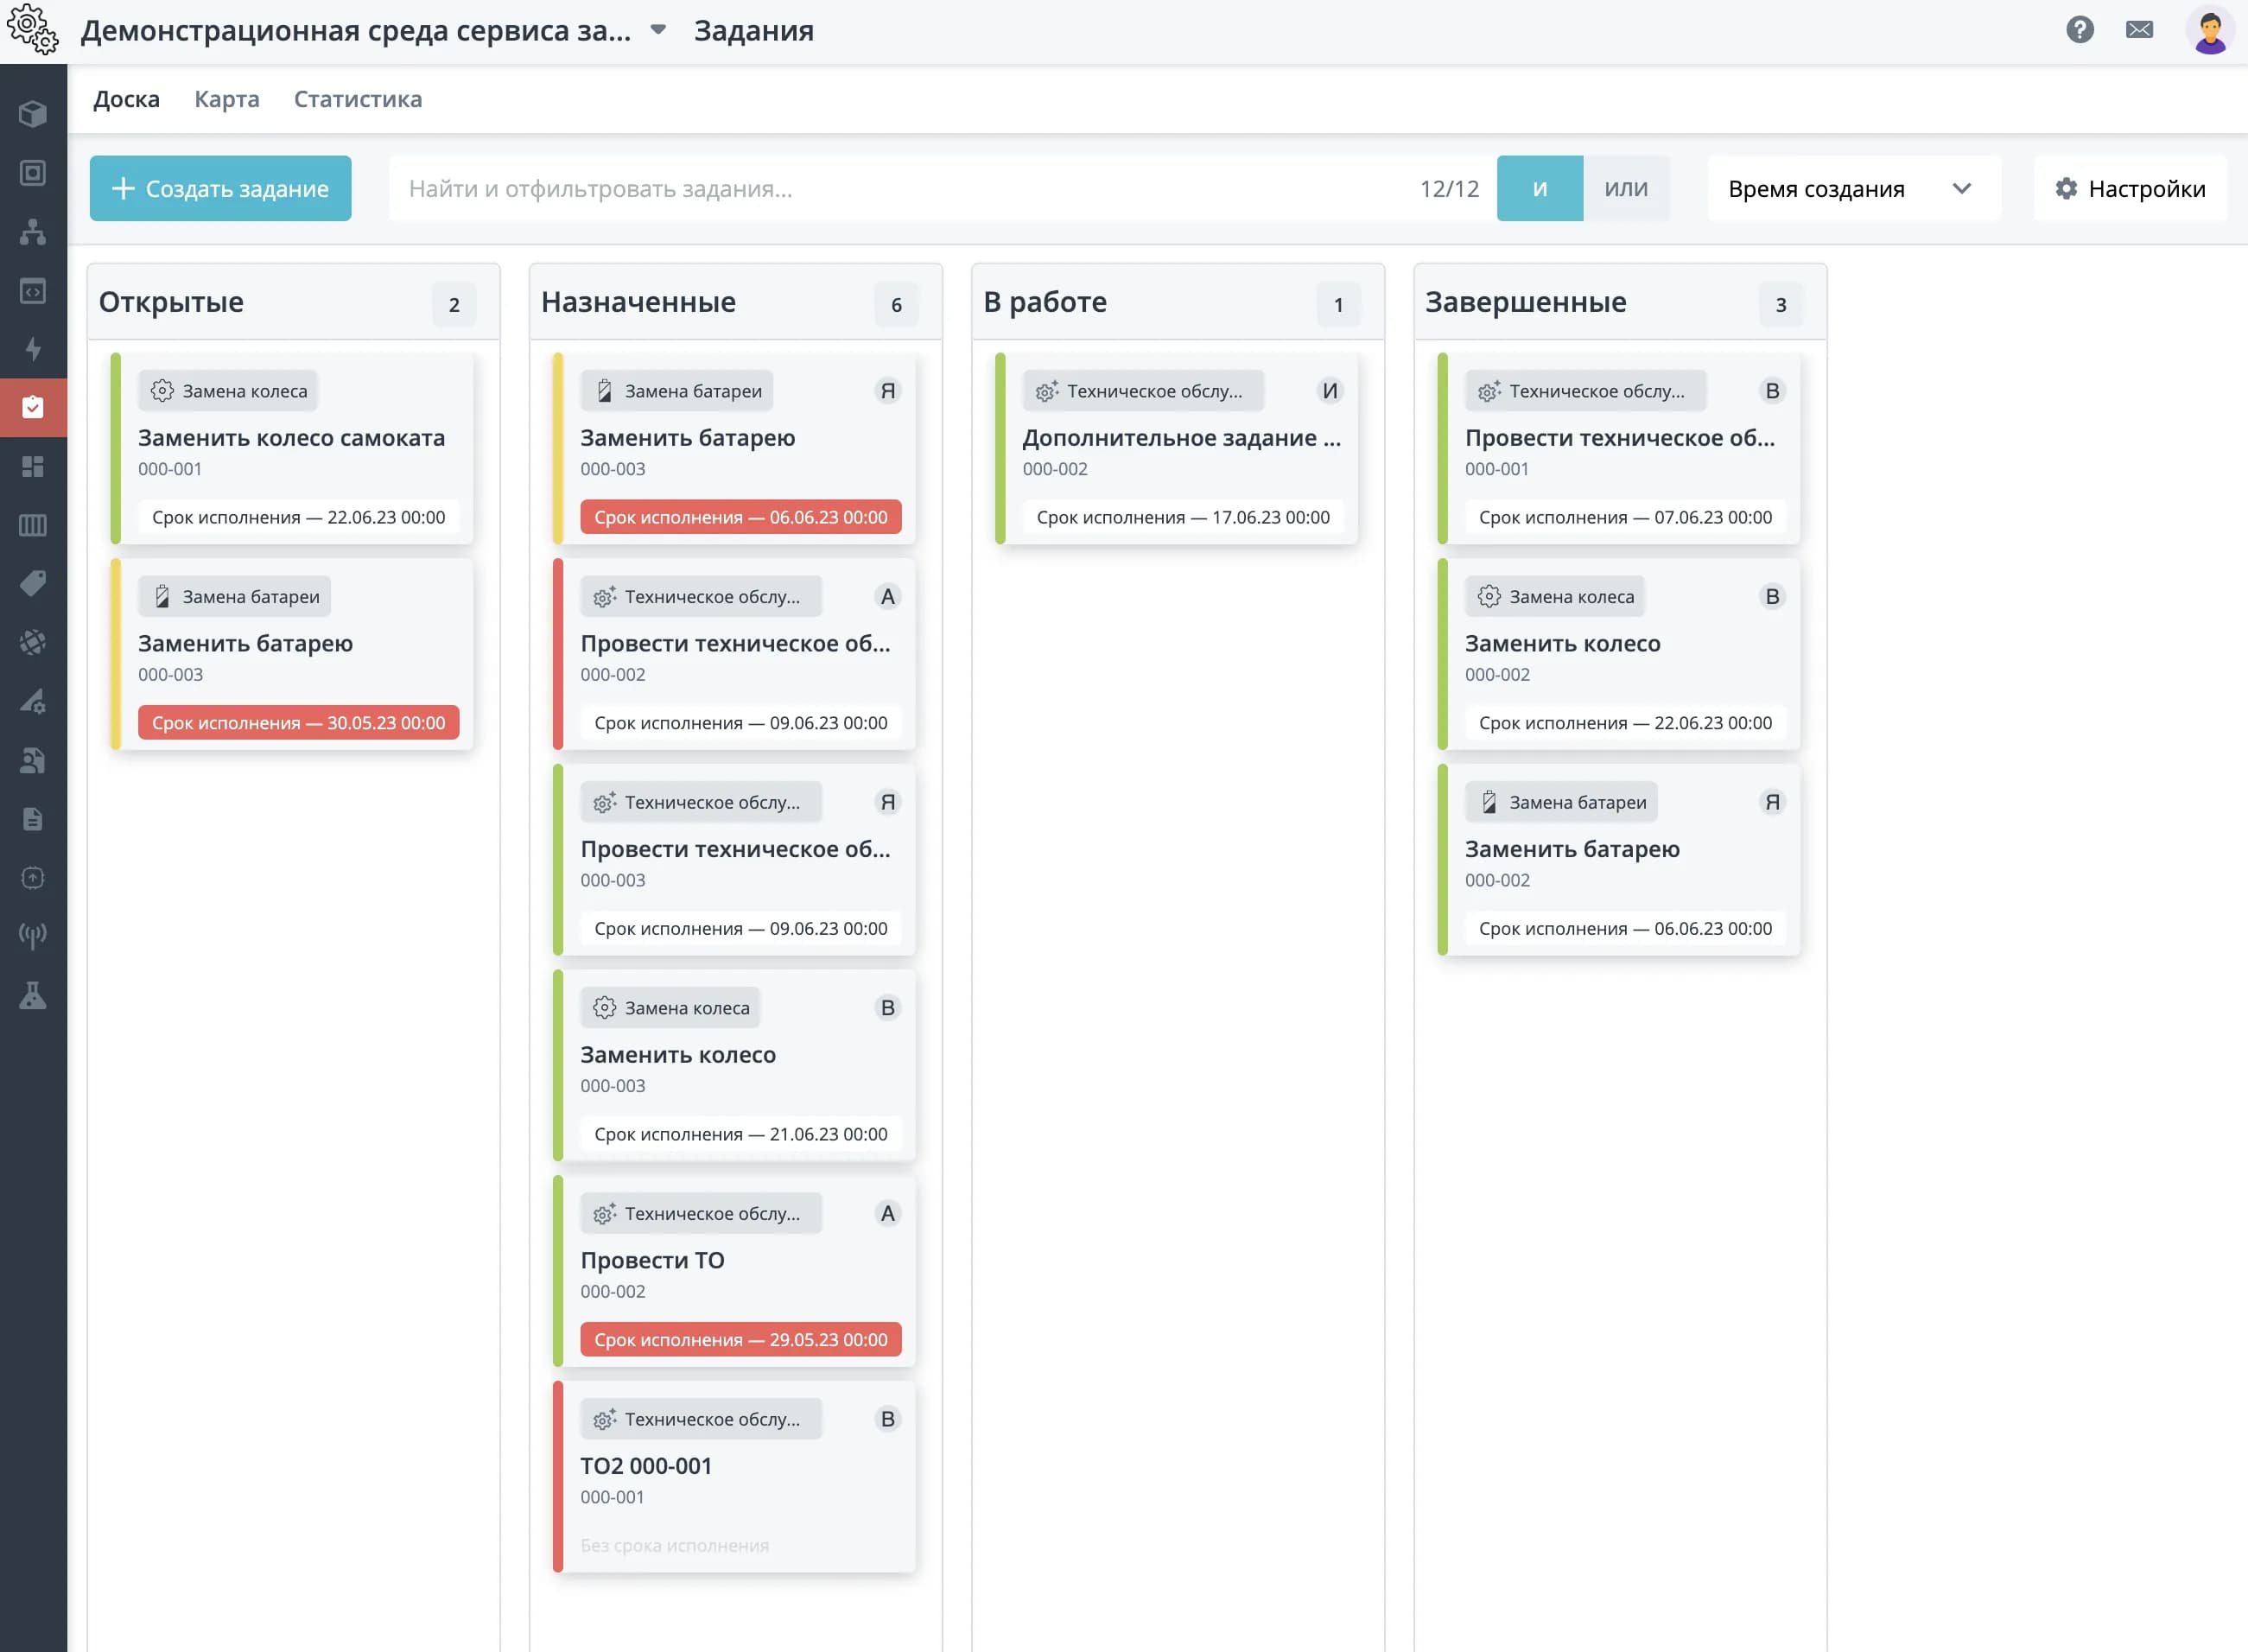
Task: Switch filter logic to И
Action: [1539, 188]
